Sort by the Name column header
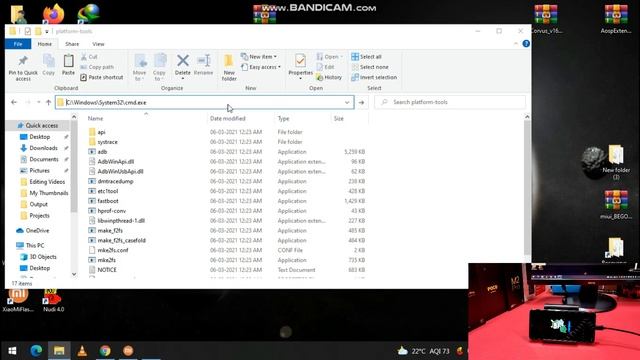Image resolution: width=640 pixels, height=360 pixels. click(96, 118)
